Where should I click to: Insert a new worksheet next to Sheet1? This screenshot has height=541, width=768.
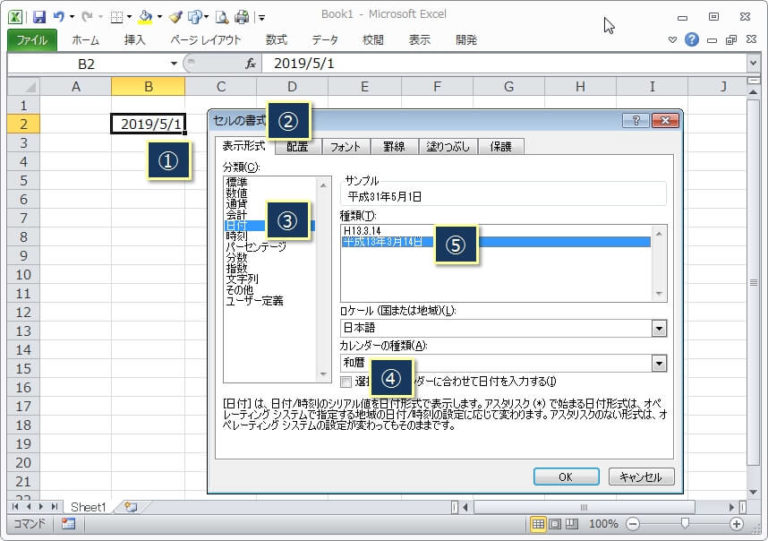[x=131, y=507]
